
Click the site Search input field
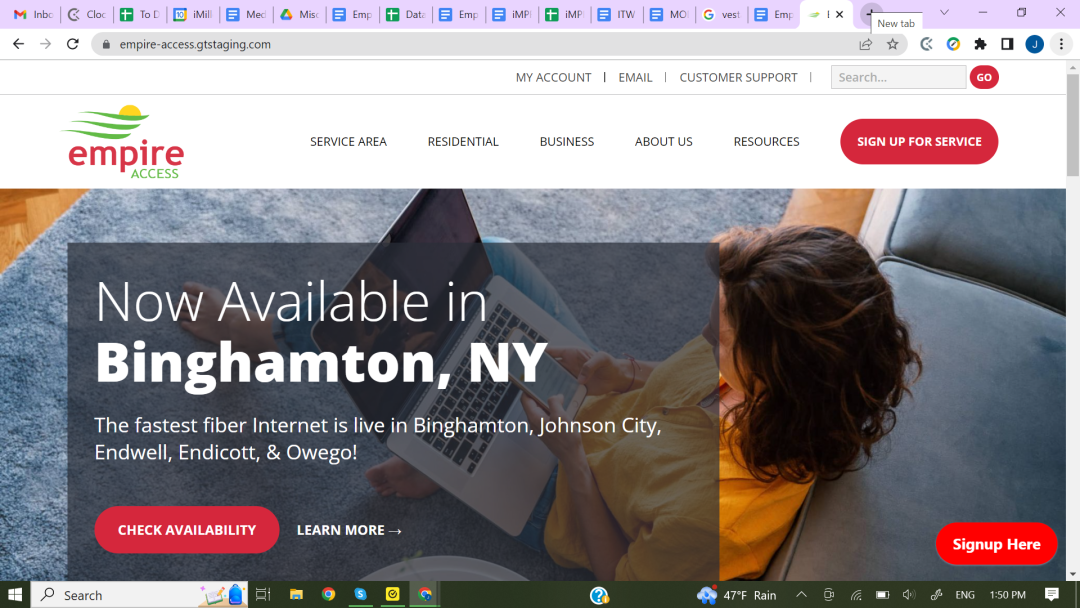(x=897, y=77)
